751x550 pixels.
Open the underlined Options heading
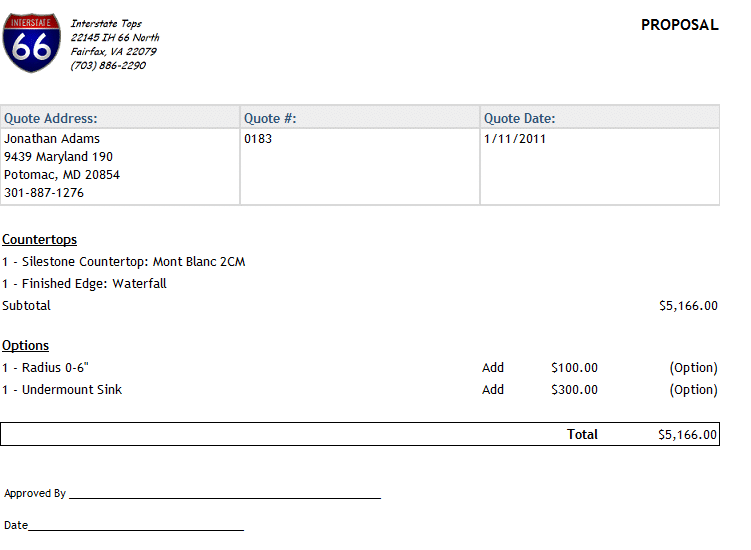[x=25, y=345]
